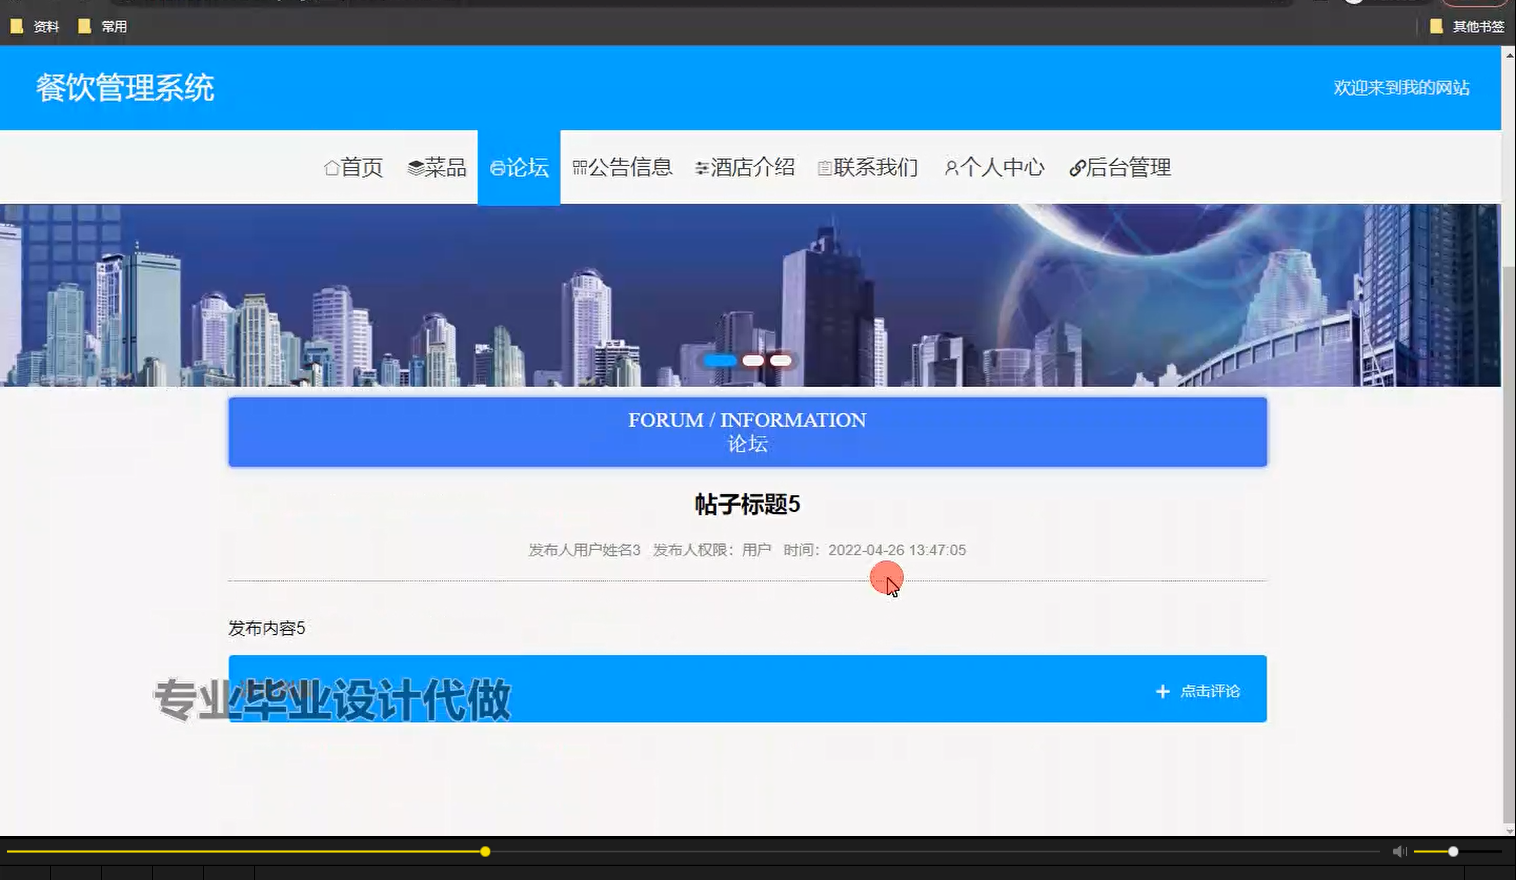Click the link icon next to 后台管理
The image size is (1516, 880).
(x=1078, y=167)
